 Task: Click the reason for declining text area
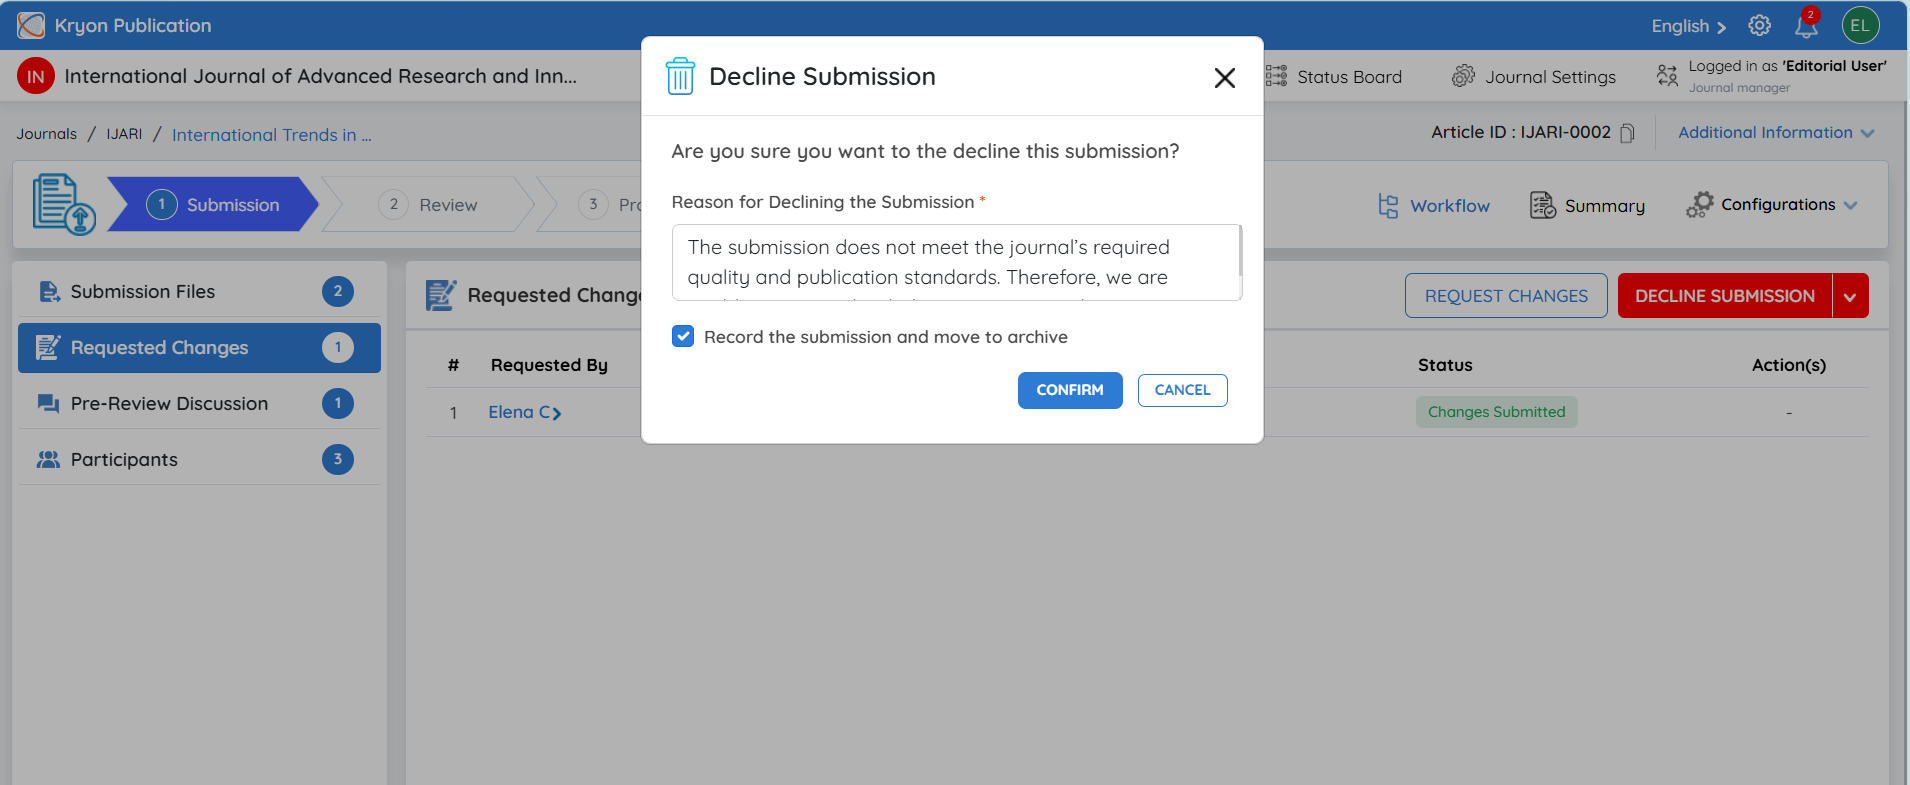[x=955, y=262]
